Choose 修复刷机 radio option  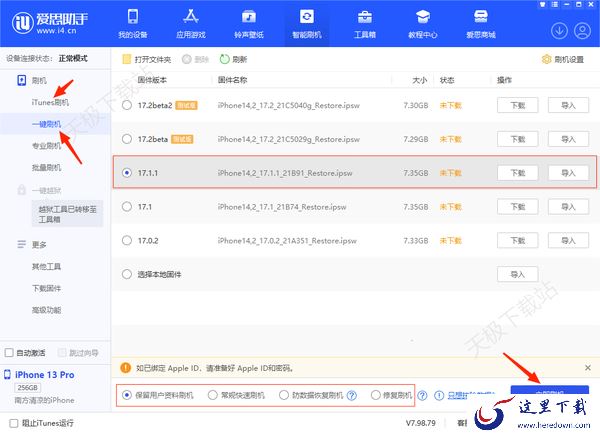pyautogui.click(x=375, y=395)
